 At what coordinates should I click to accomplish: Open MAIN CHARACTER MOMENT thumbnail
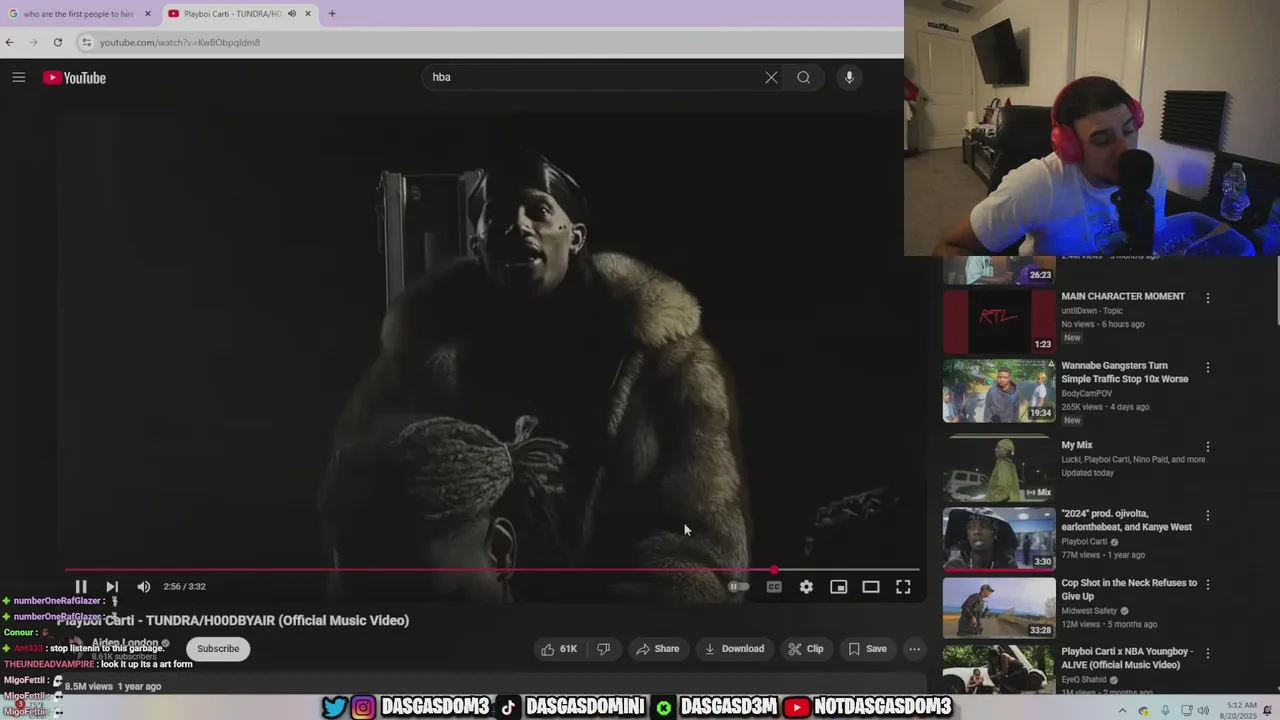click(x=999, y=321)
